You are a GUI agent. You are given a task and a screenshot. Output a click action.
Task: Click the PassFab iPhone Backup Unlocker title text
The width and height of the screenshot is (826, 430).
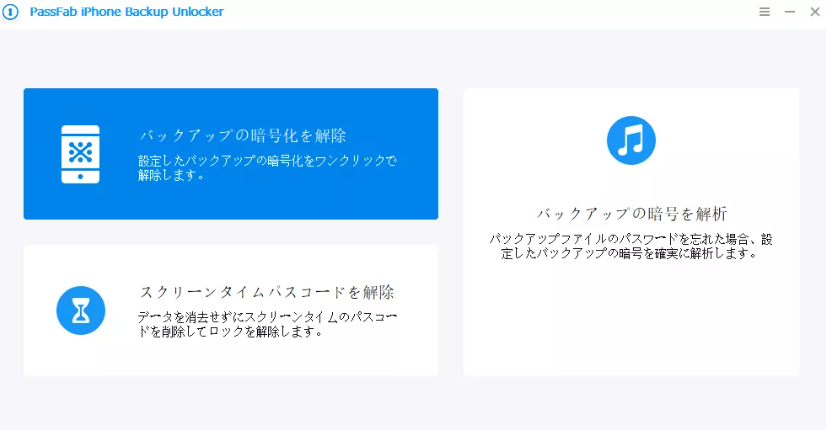click(x=126, y=12)
